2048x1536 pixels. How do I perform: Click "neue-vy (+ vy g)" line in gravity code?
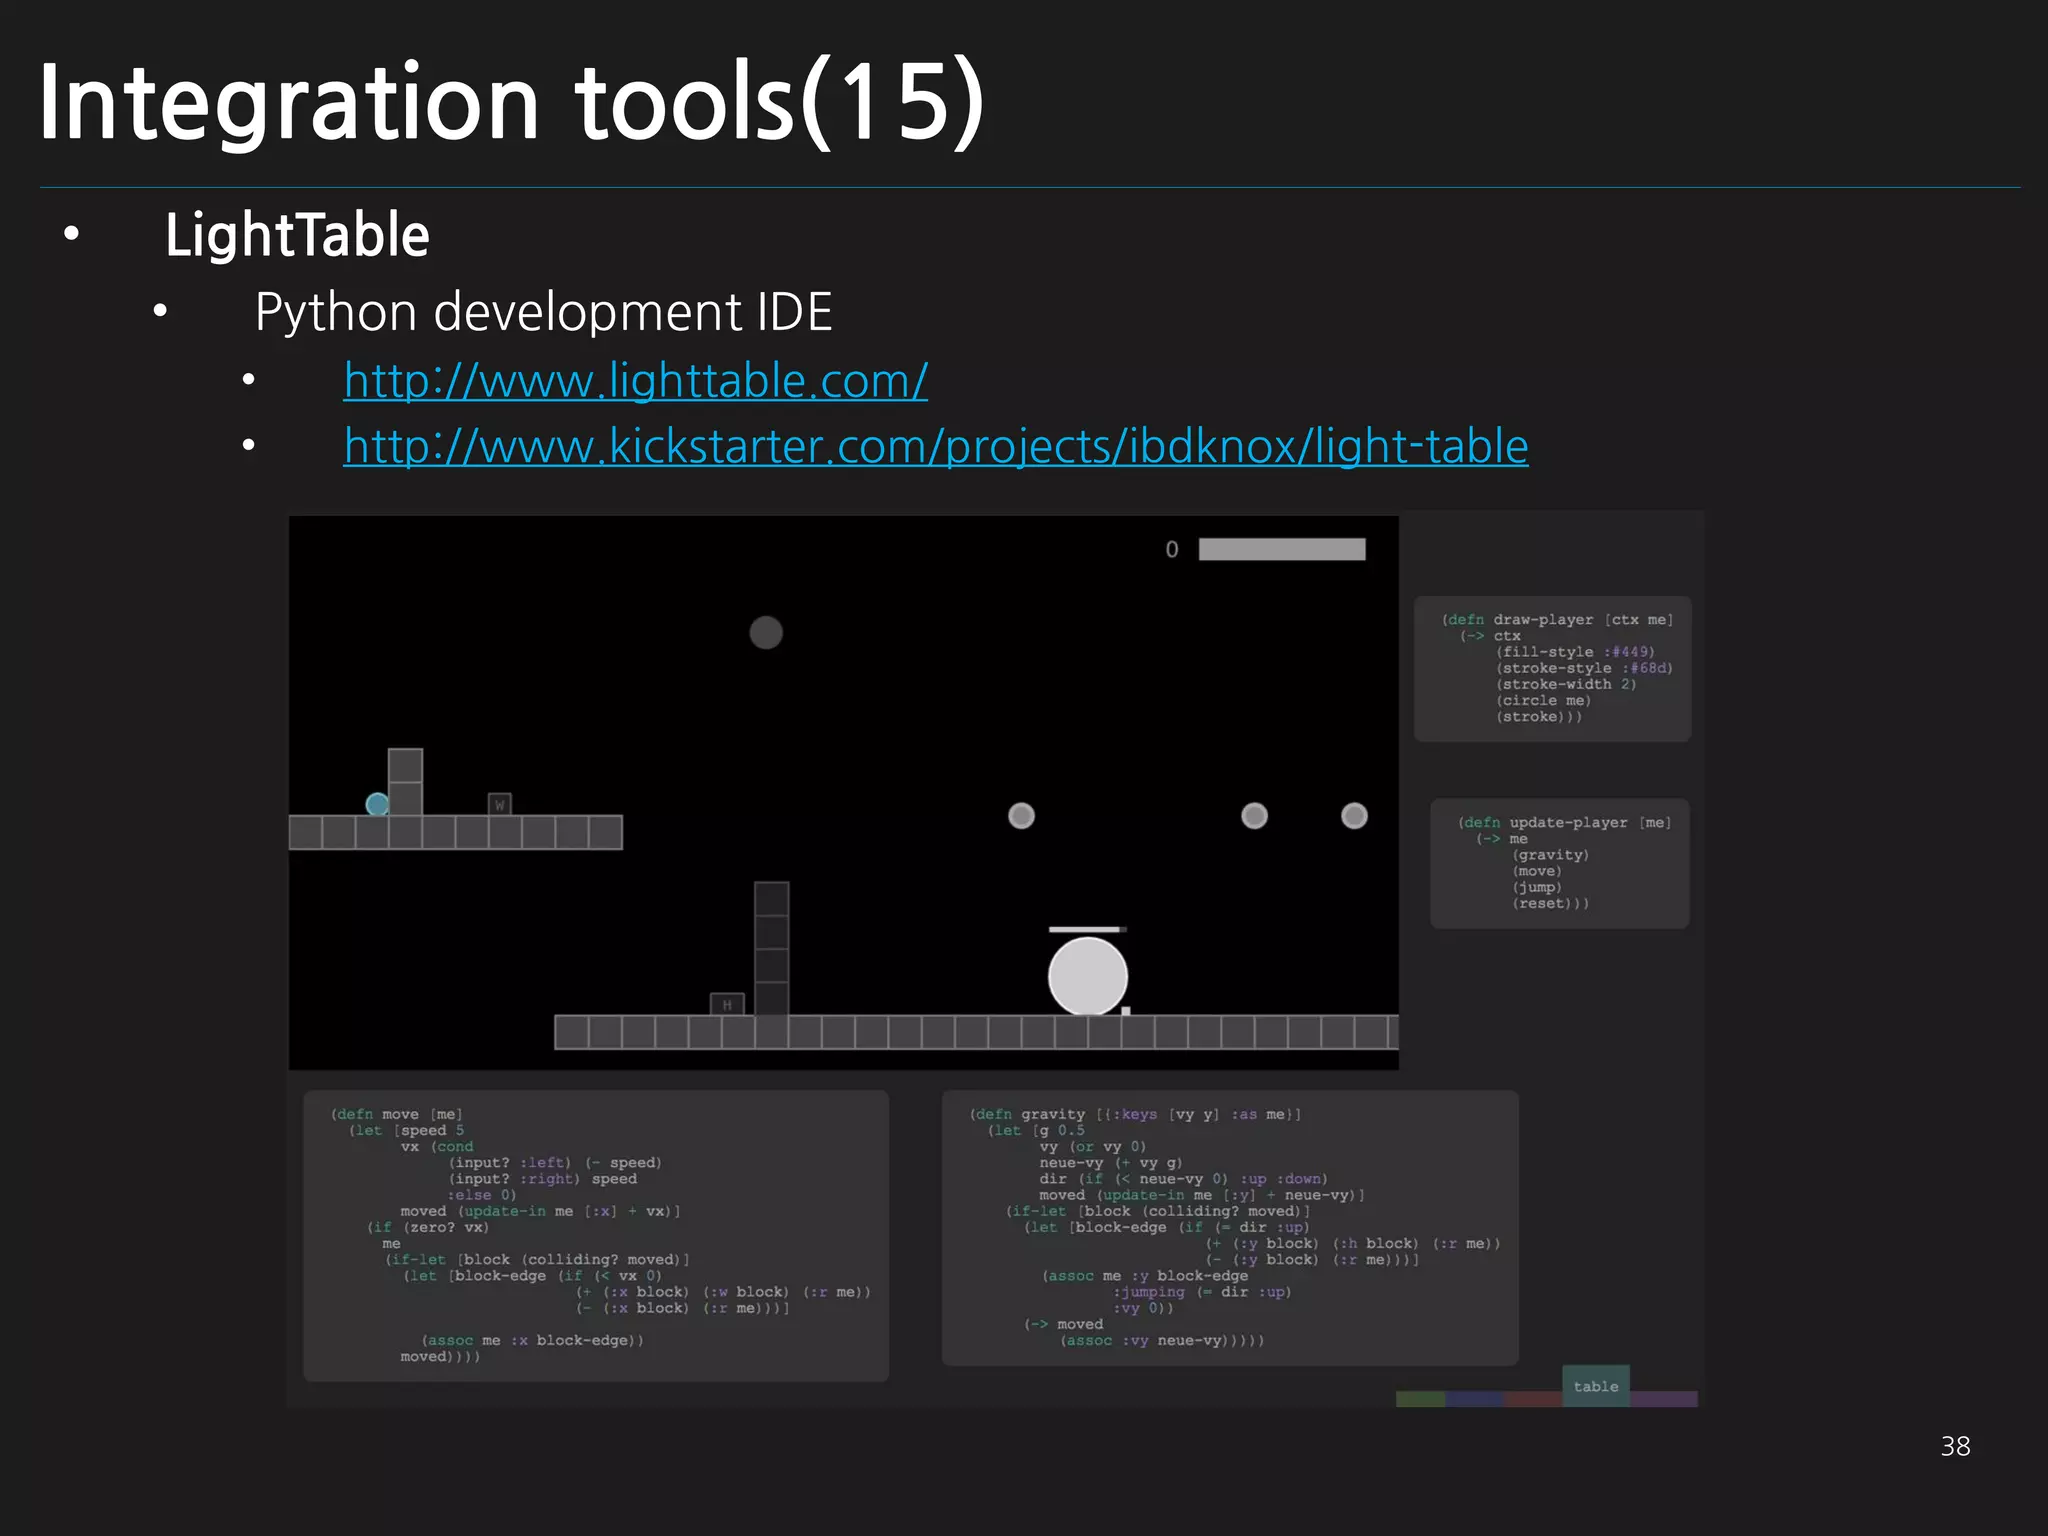pyautogui.click(x=1111, y=1162)
